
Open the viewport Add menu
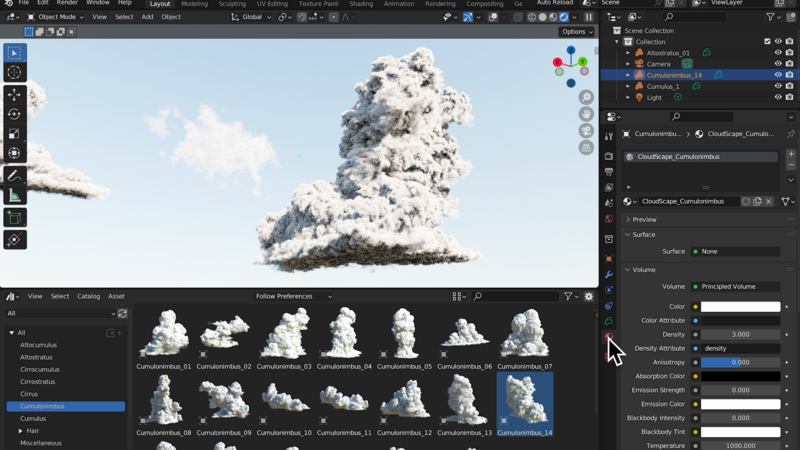coord(147,17)
